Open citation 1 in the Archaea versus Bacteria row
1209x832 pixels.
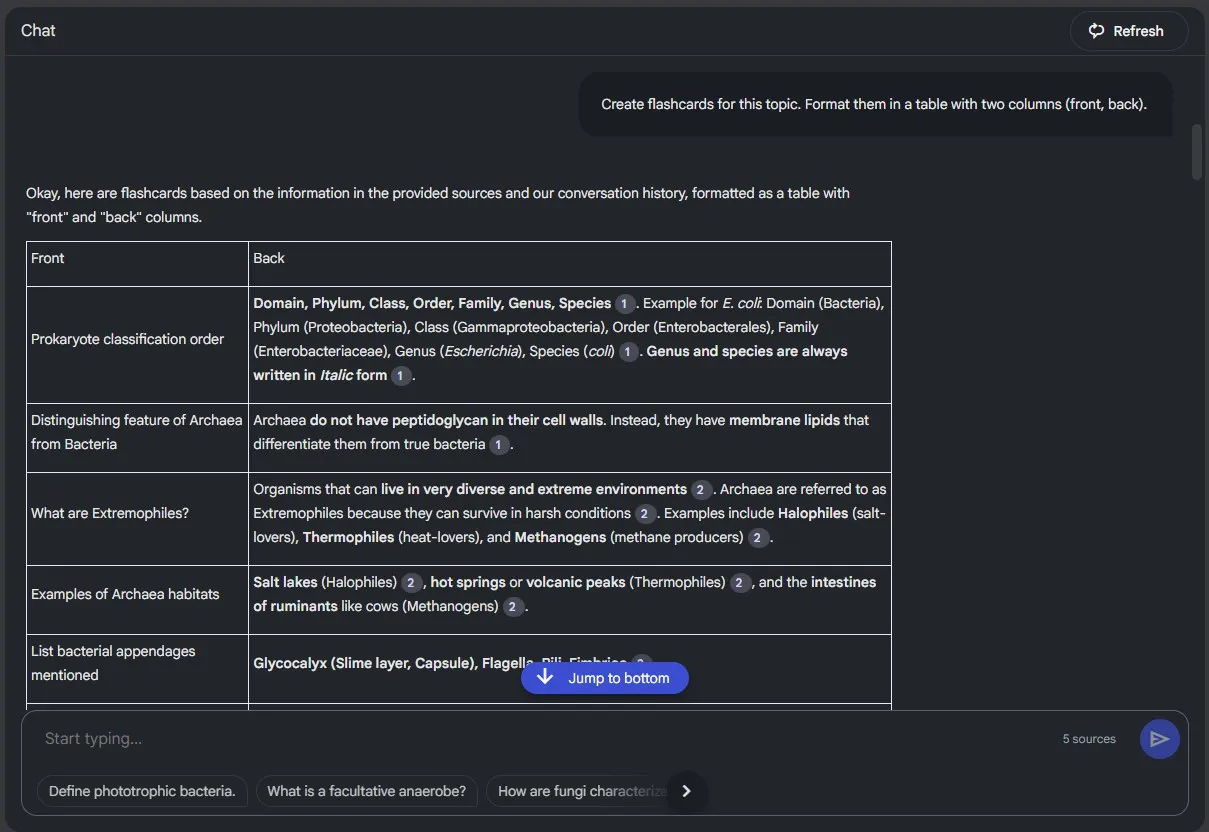(x=499, y=444)
